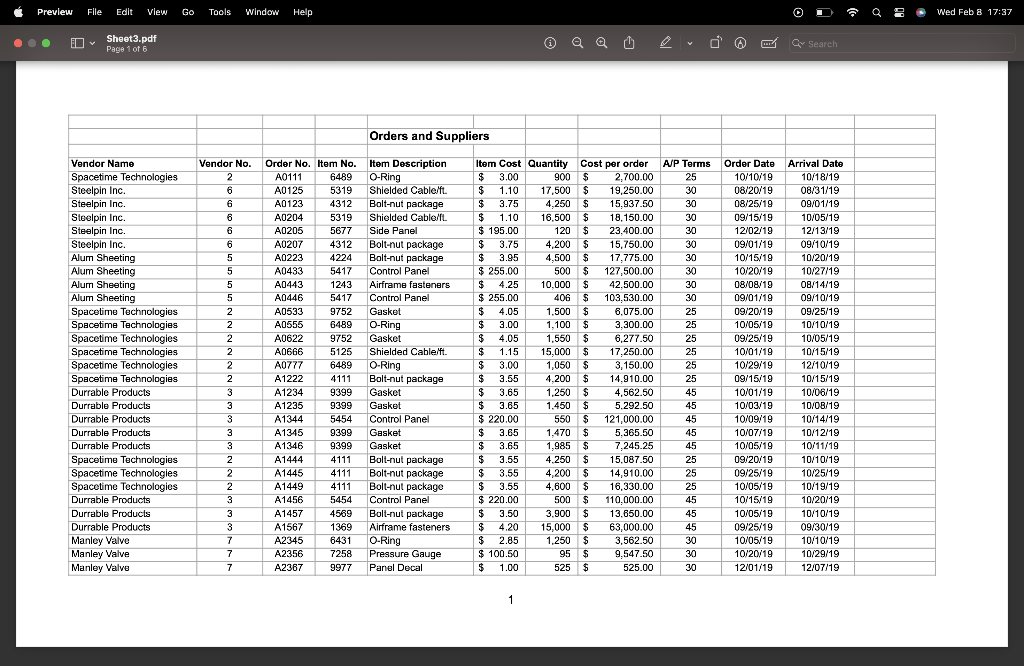This screenshot has width=1024, height=666.
Task: Click inside the Search field
Action: pyautogui.click(x=900, y=43)
